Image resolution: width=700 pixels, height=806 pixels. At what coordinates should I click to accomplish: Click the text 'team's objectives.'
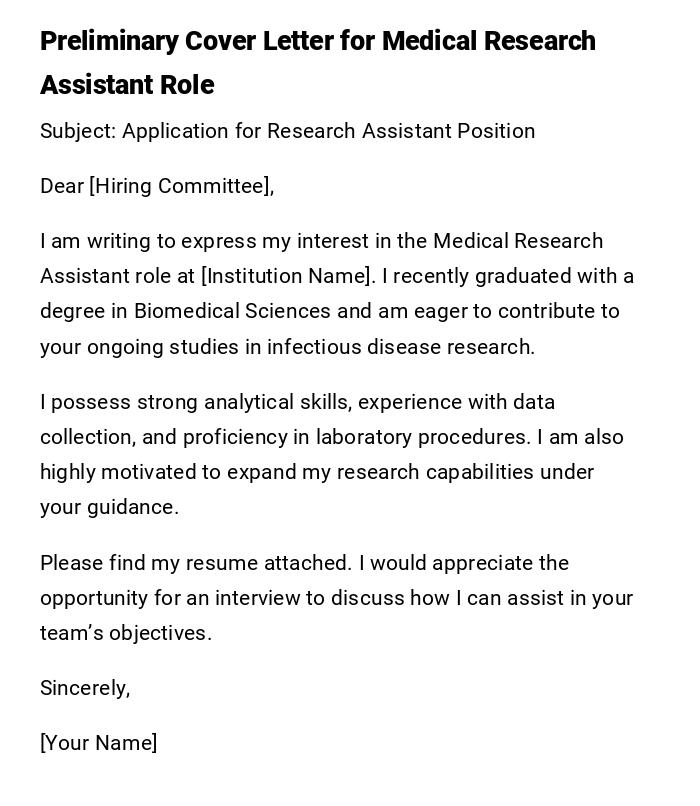[126, 633]
